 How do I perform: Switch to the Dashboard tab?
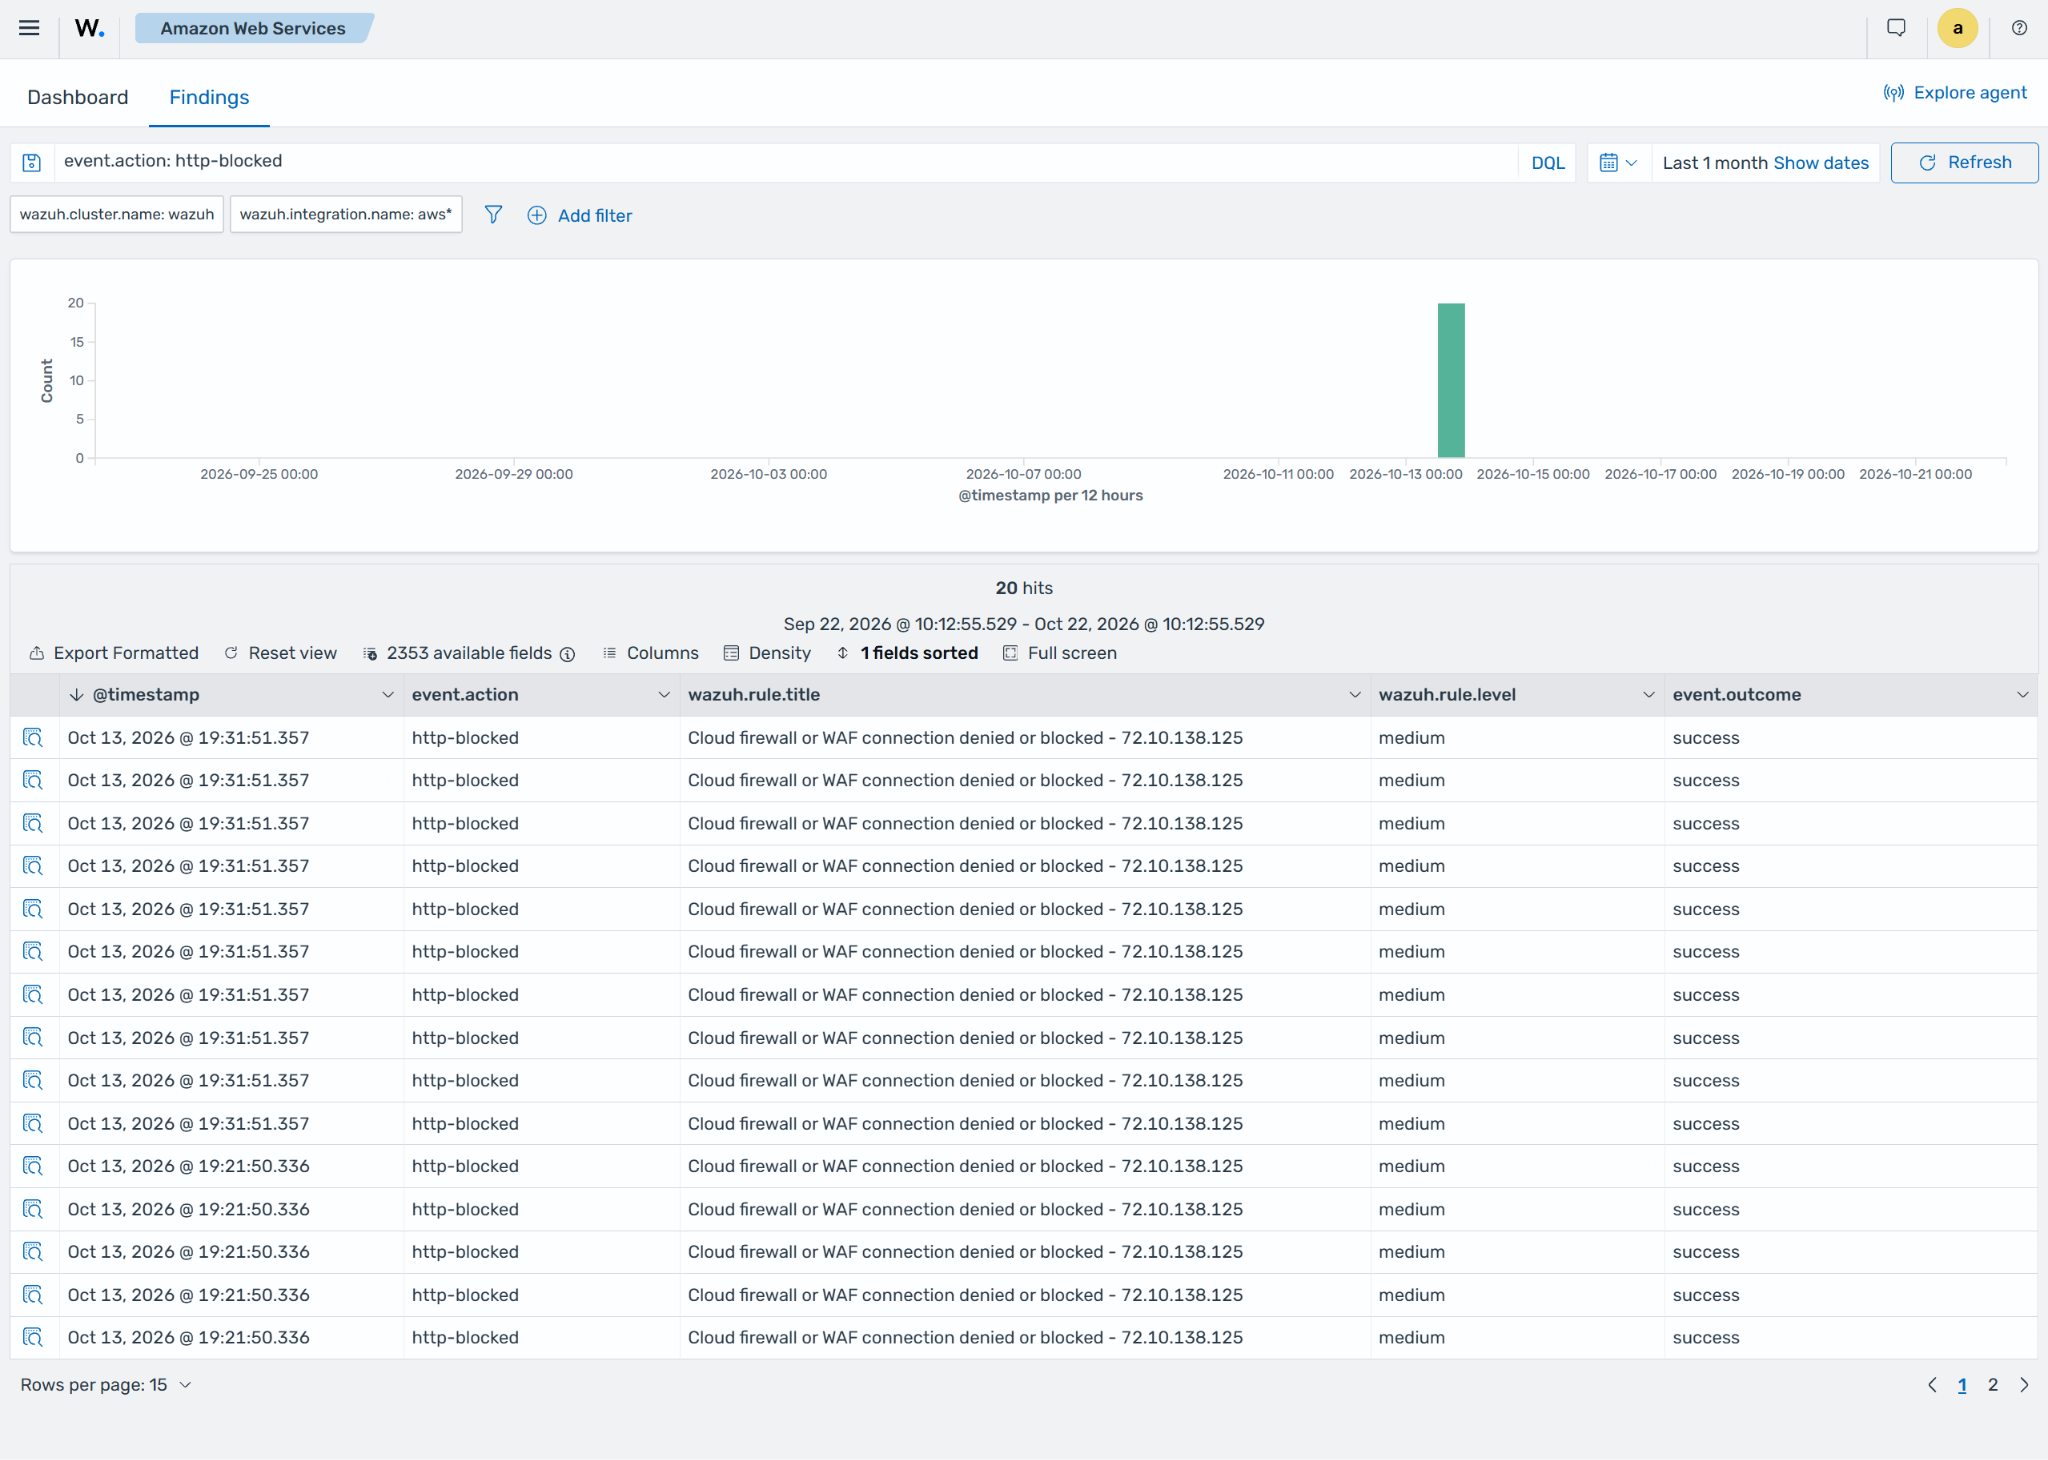(78, 97)
